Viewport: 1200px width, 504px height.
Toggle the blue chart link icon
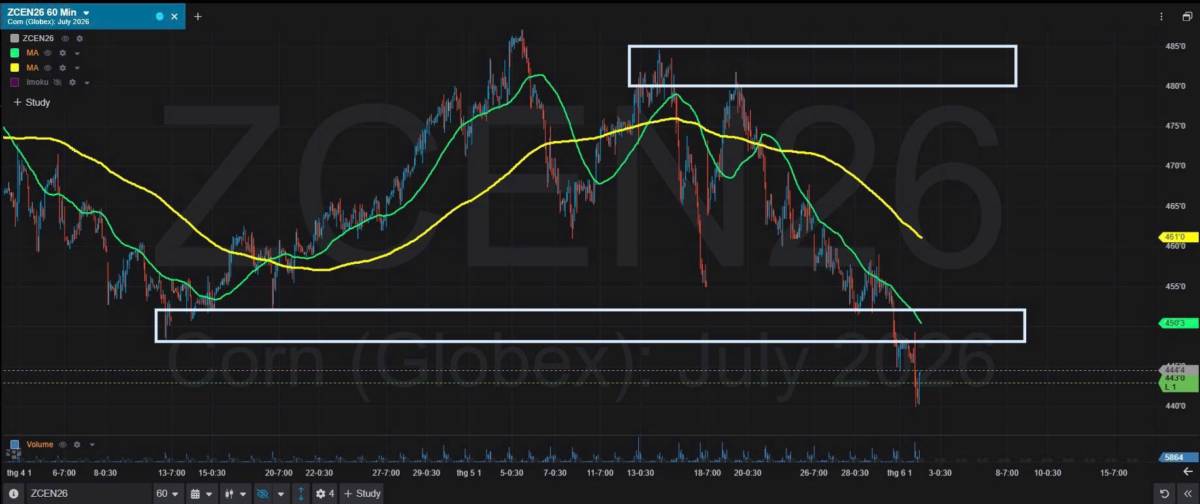click(262, 494)
